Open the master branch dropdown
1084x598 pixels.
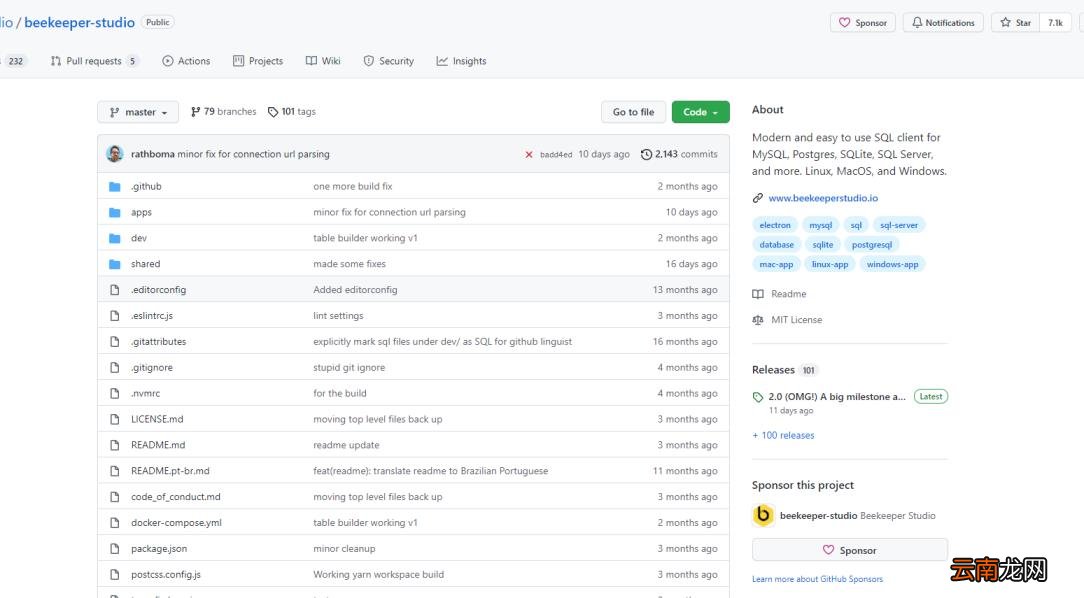[x=138, y=112]
